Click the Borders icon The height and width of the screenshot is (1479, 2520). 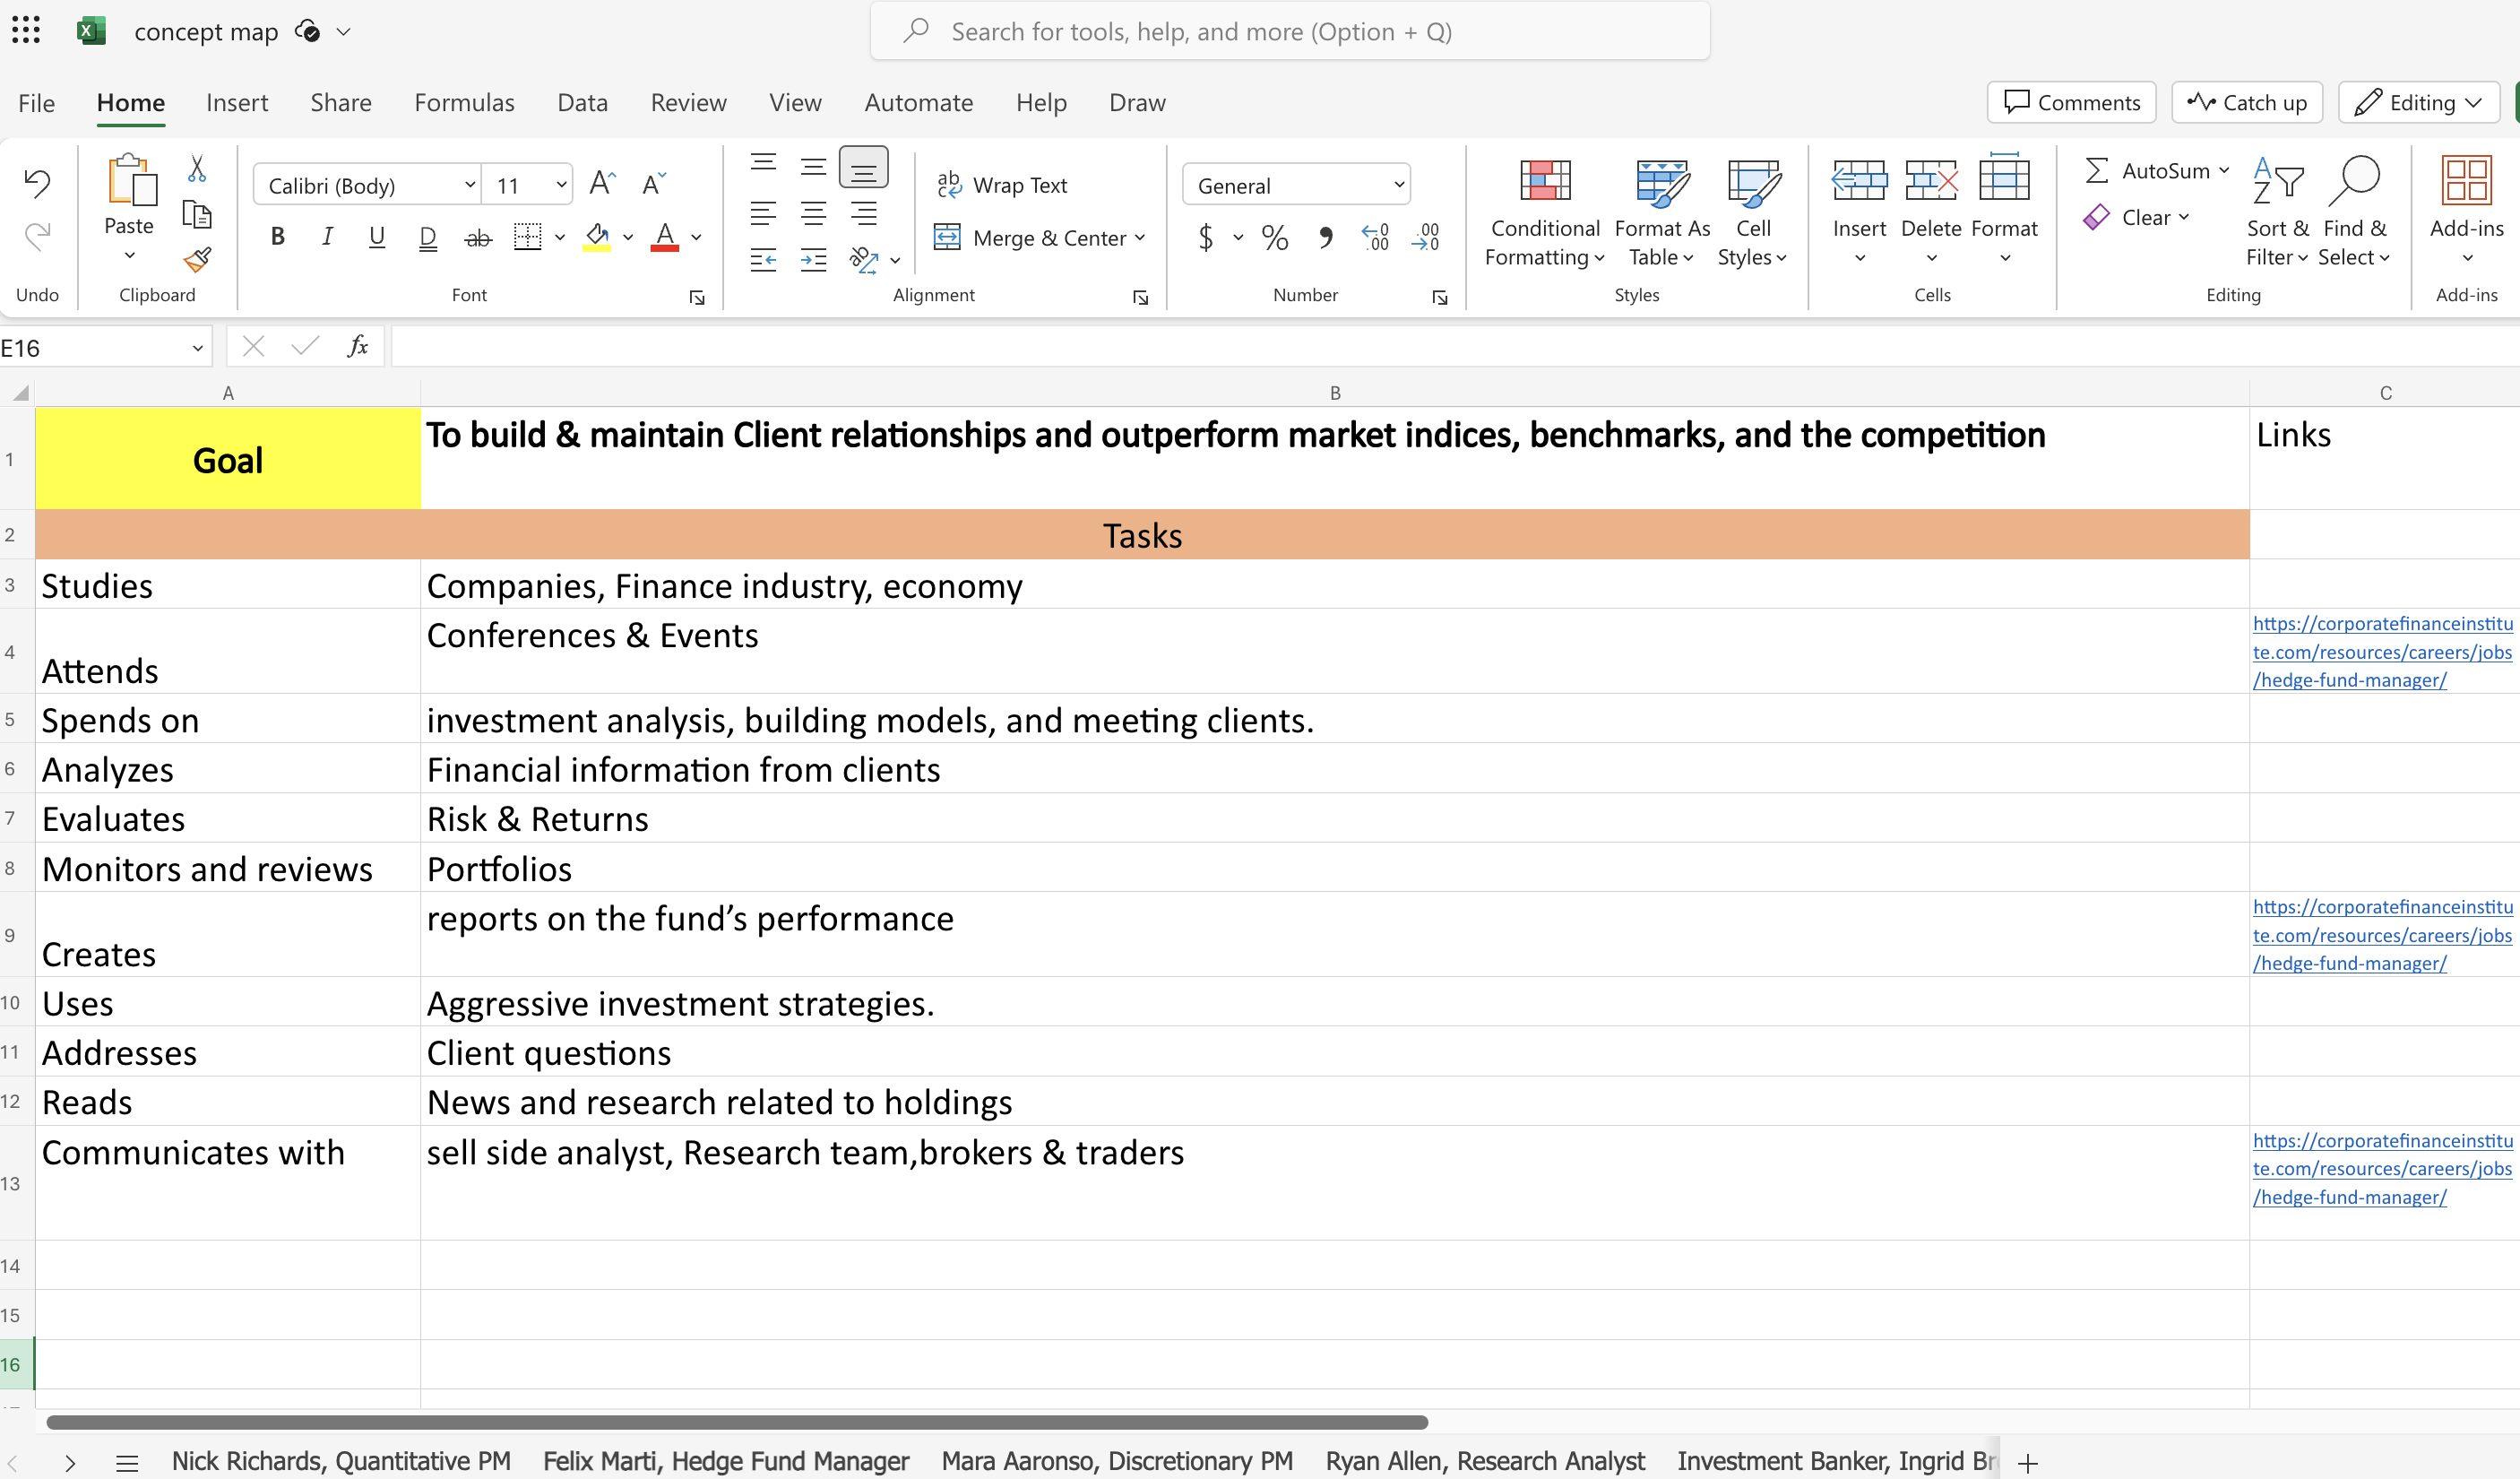(x=527, y=237)
